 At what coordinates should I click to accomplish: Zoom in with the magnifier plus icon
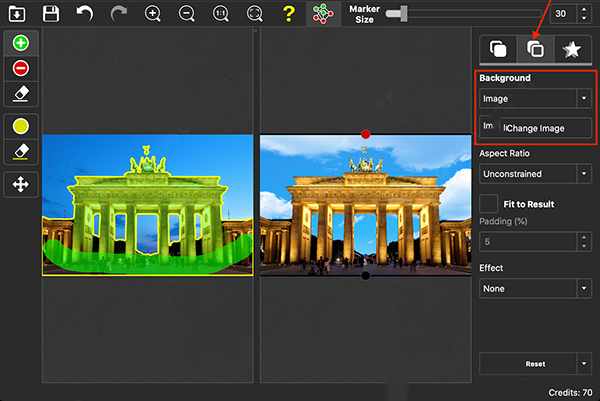click(x=153, y=14)
